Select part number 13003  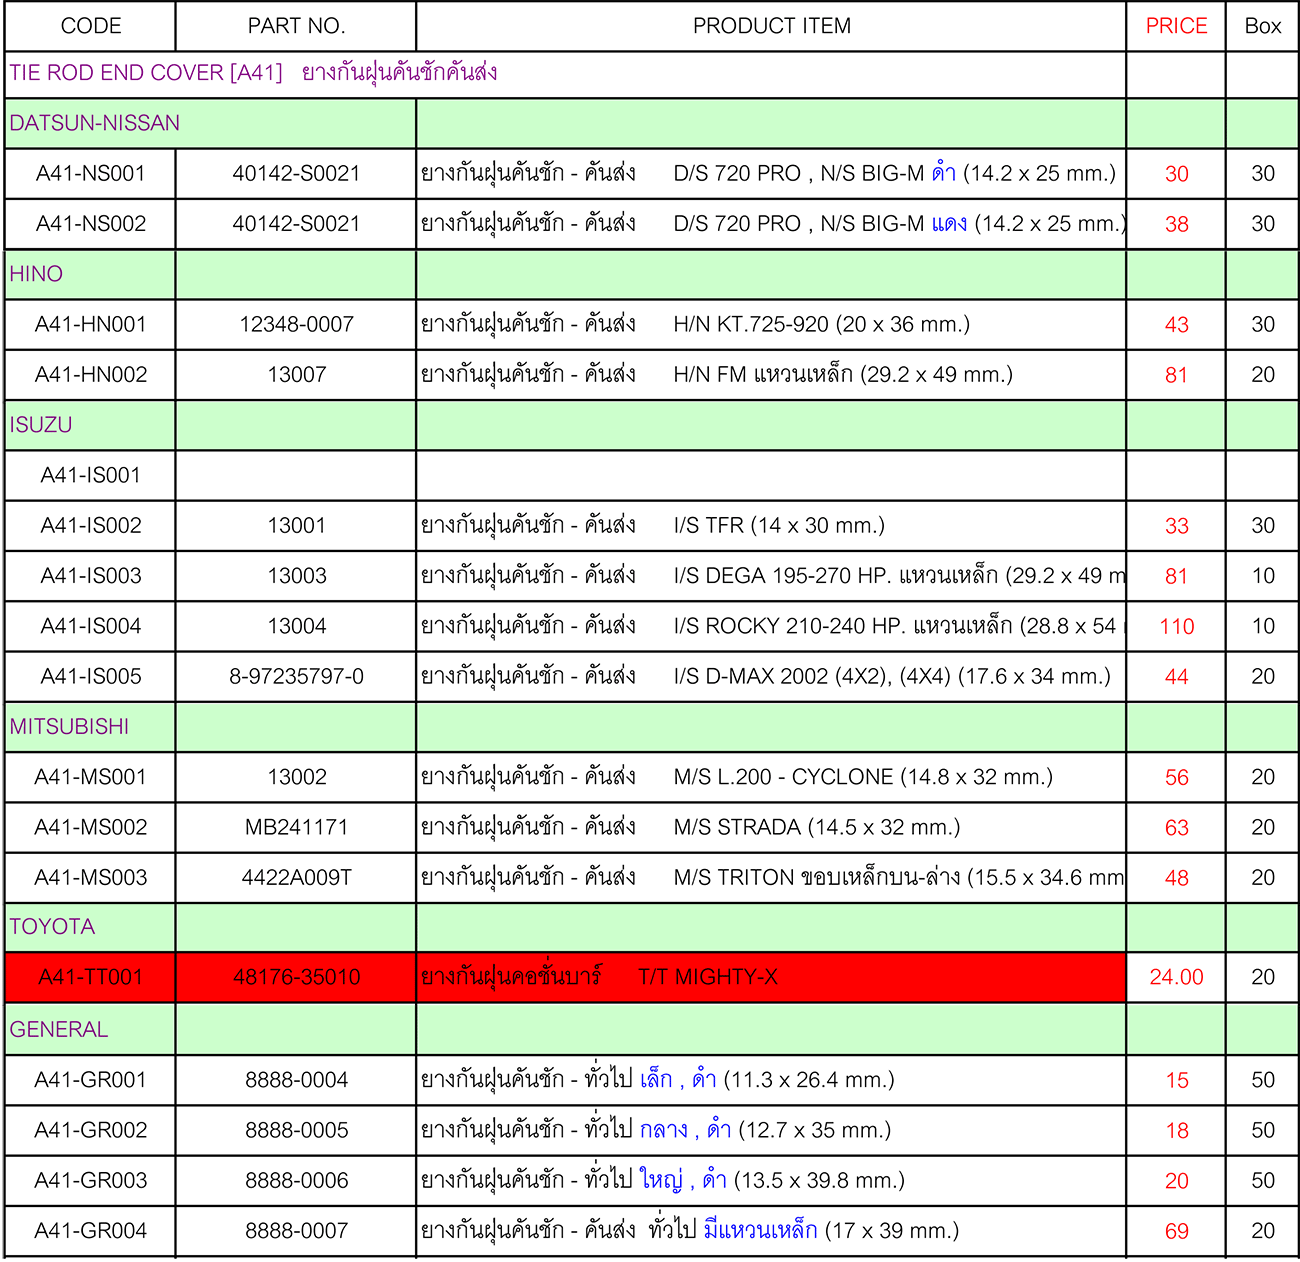(x=297, y=576)
